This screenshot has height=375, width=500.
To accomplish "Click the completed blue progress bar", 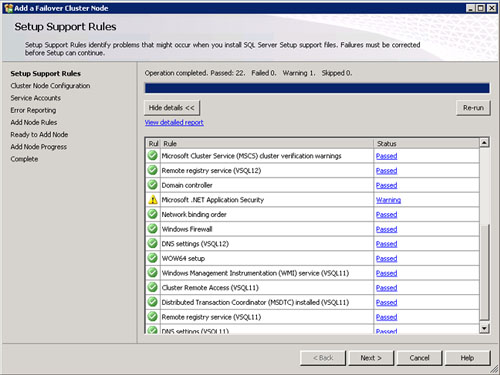I will click(x=317, y=88).
